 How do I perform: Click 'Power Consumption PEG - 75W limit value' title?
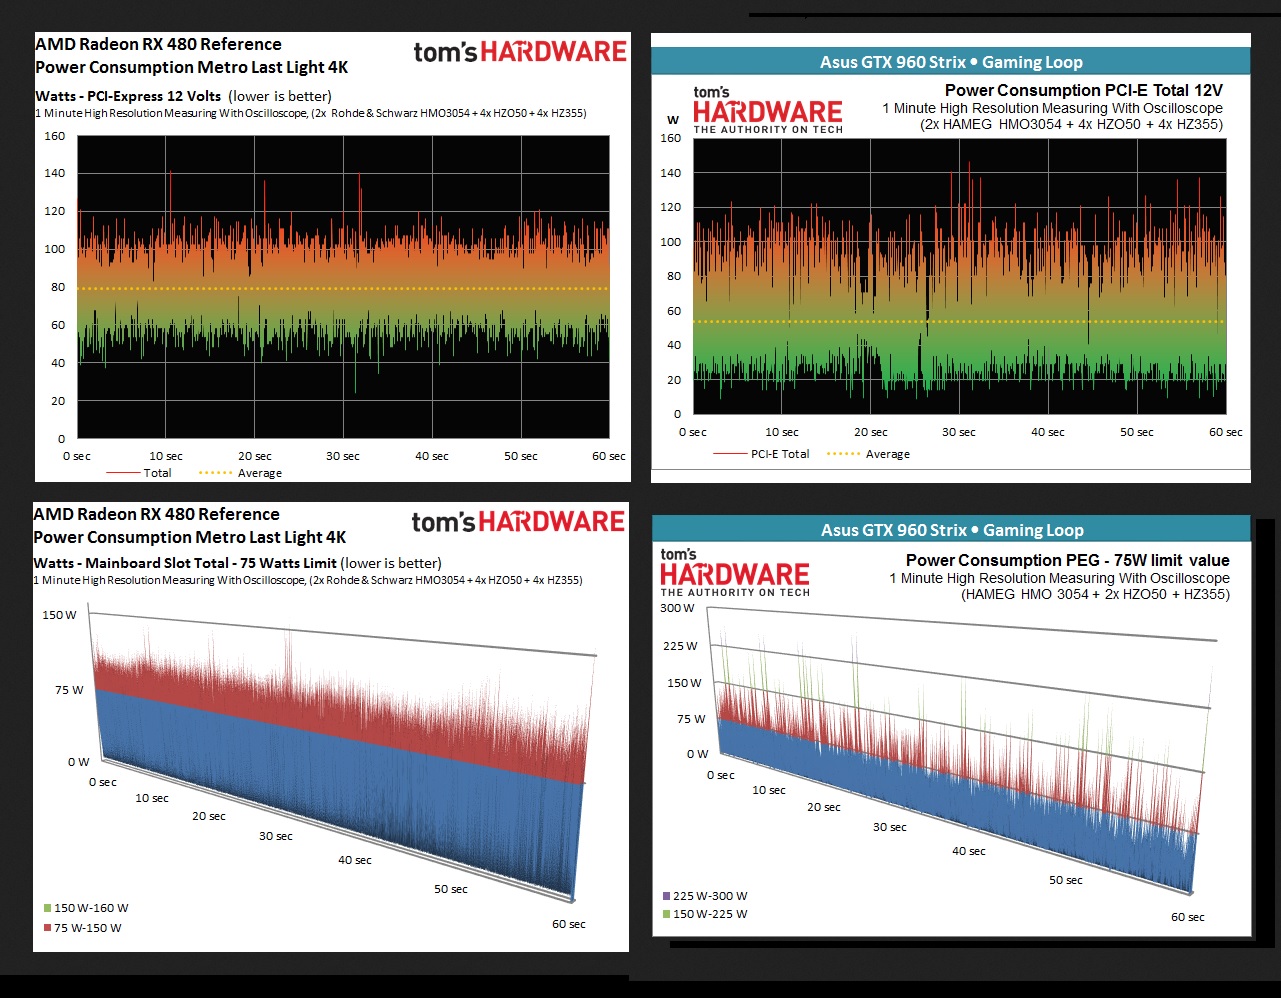tap(1068, 560)
